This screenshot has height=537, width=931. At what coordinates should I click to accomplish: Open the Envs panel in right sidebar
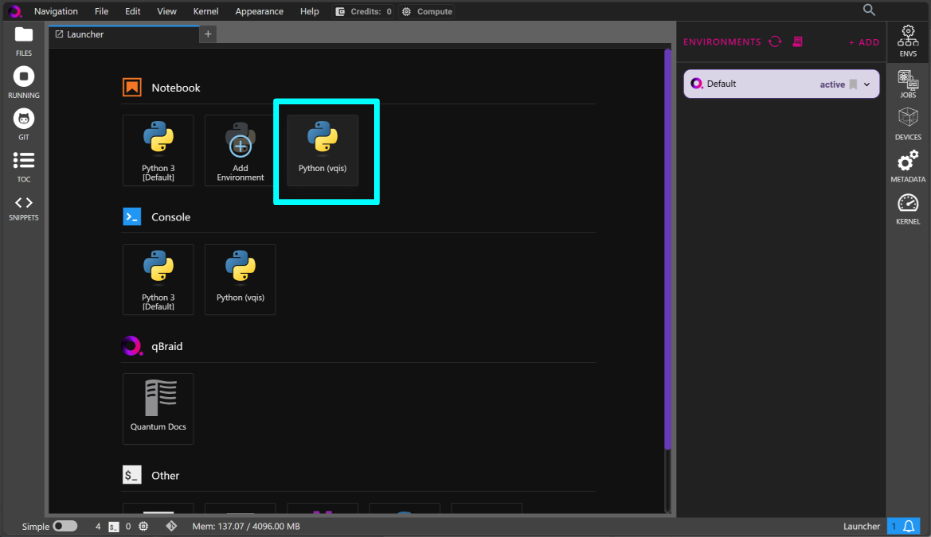[908, 41]
